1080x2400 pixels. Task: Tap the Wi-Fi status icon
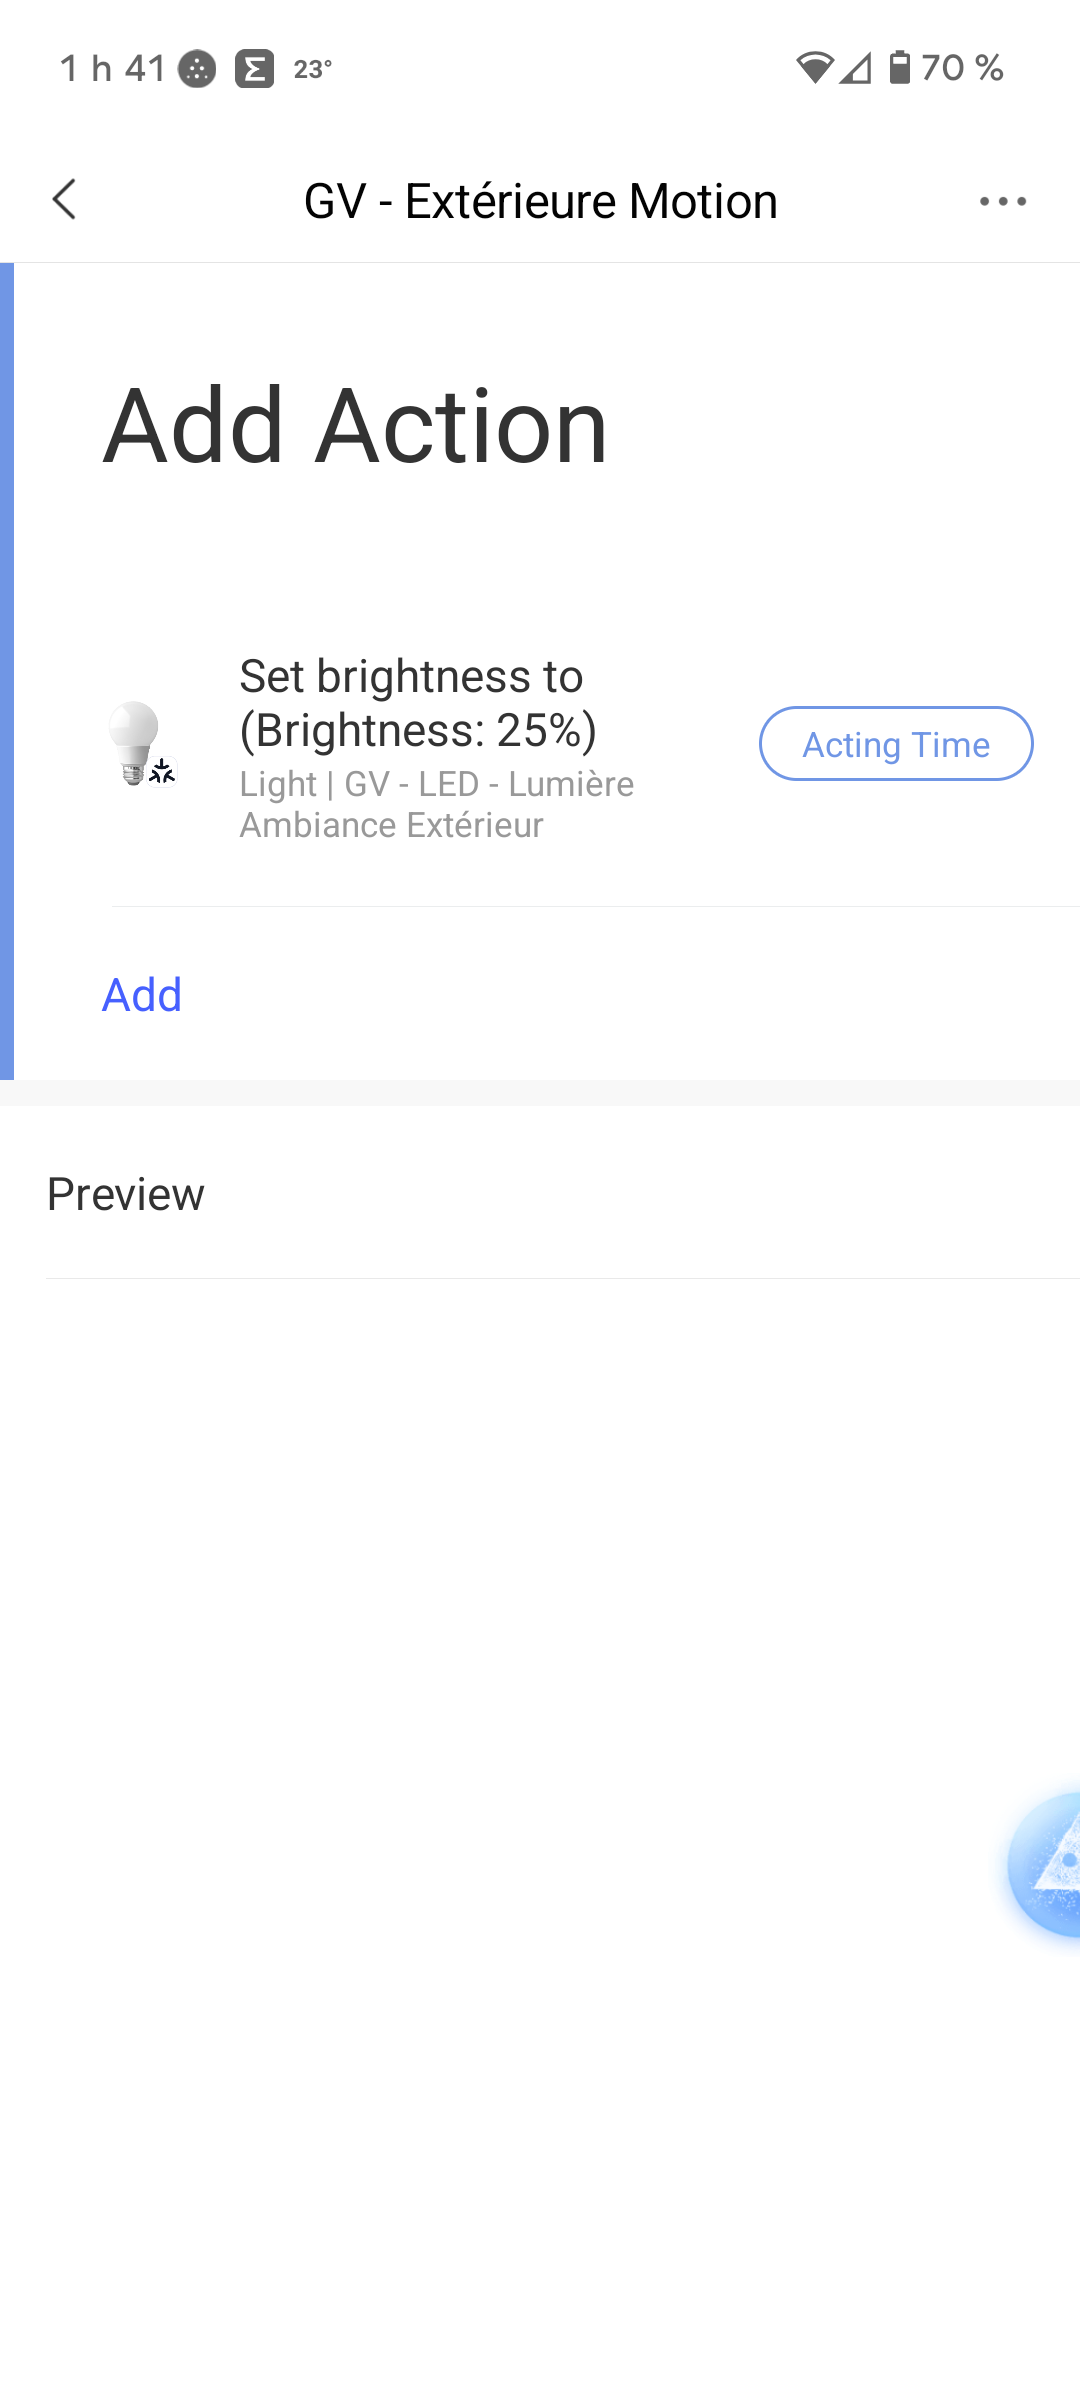[x=815, y=68]
